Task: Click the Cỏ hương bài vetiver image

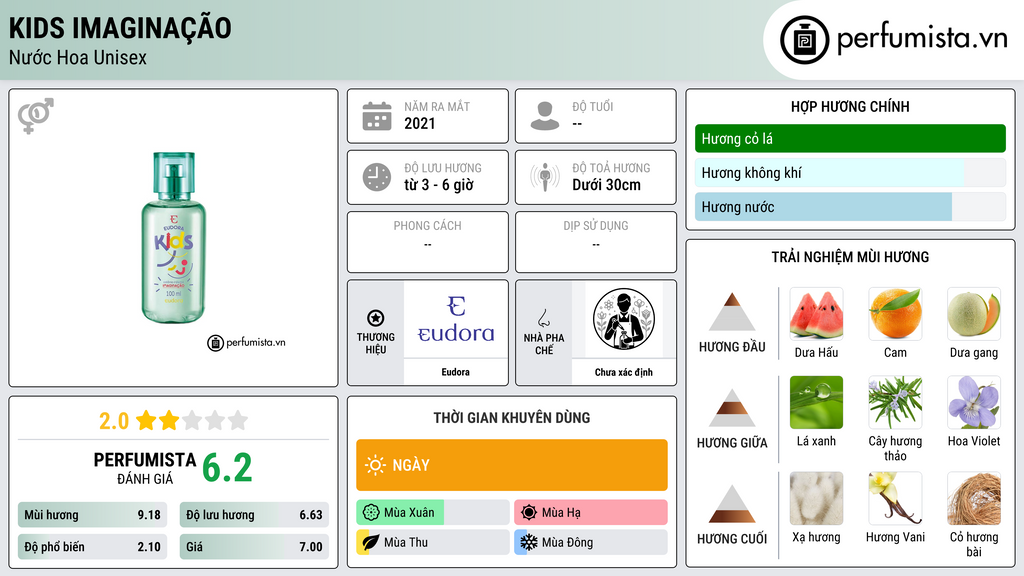Action: pos(974,498)
